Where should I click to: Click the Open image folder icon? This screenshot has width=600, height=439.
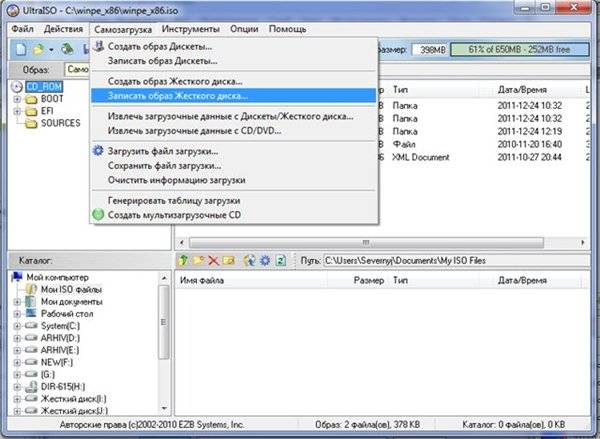click(x=38, y=49)
